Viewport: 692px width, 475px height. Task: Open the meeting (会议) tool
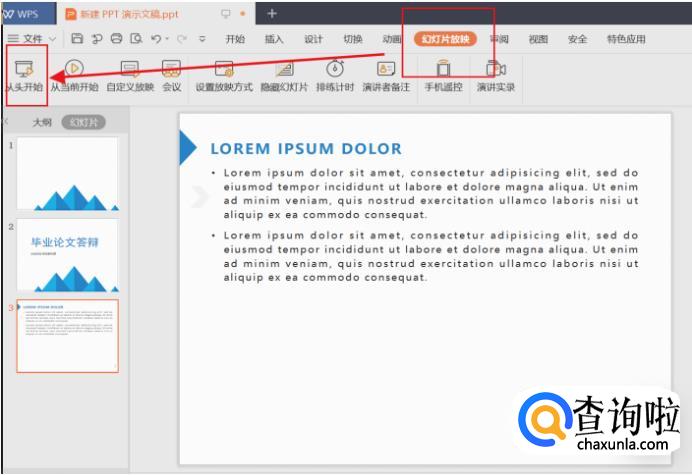coord(171,76)
